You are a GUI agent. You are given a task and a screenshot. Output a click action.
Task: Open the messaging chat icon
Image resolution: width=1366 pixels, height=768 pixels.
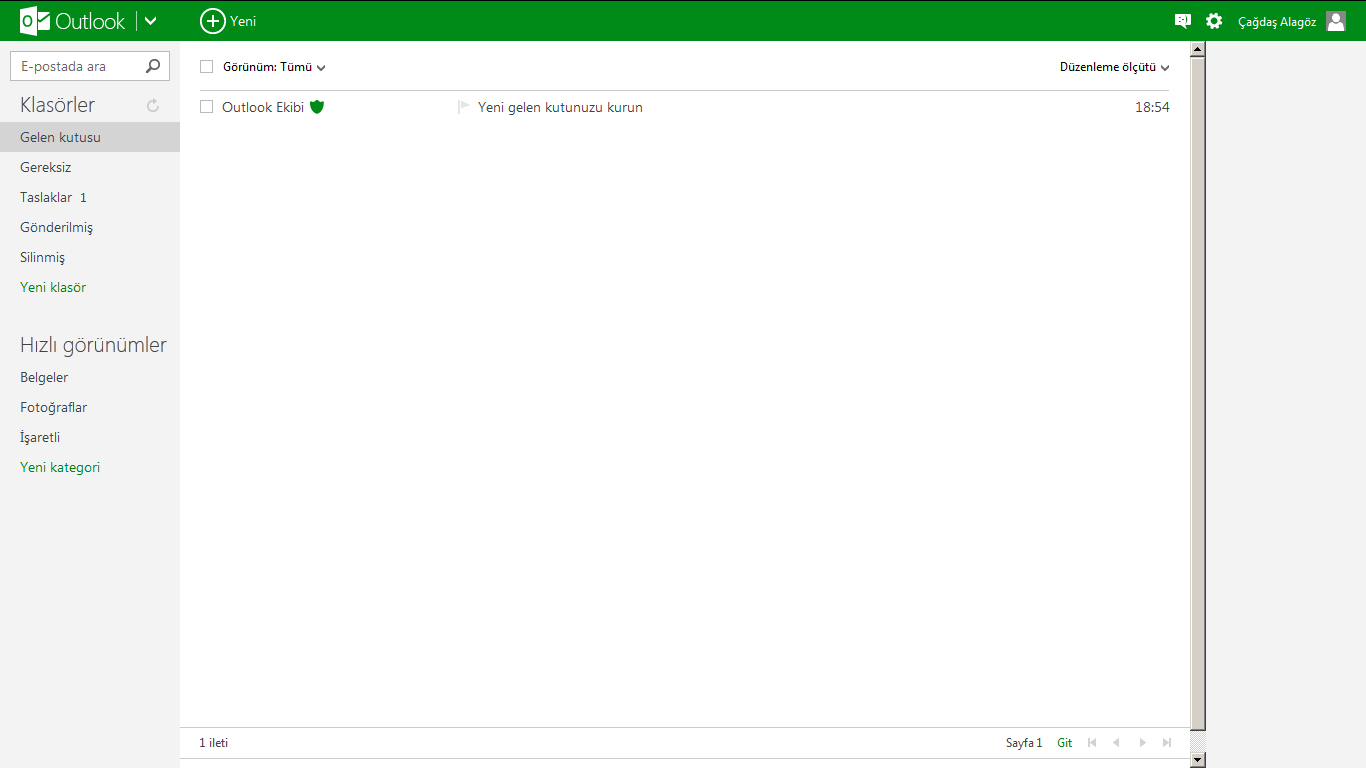[1183, 21]
